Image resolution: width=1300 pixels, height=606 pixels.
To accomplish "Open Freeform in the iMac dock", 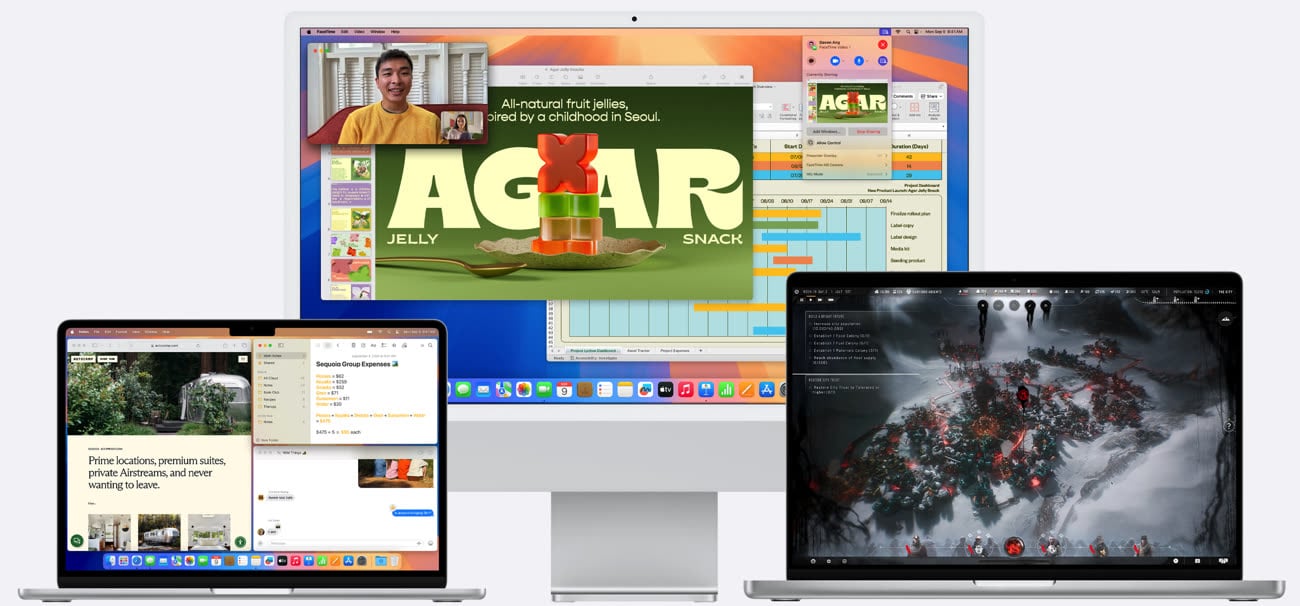I will [646, 389].
